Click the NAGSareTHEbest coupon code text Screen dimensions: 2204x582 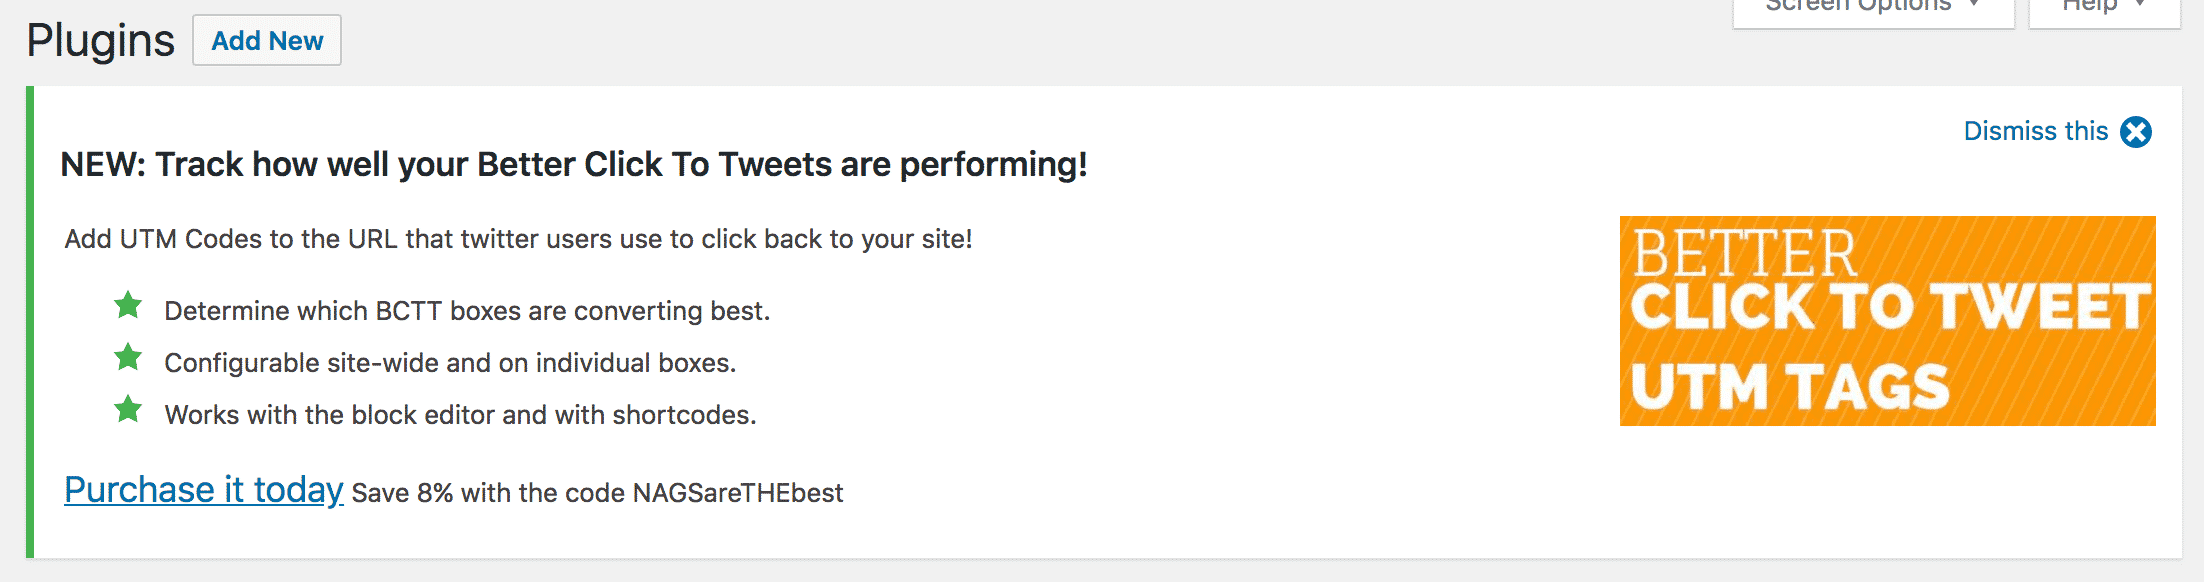[x=738, y=493]
